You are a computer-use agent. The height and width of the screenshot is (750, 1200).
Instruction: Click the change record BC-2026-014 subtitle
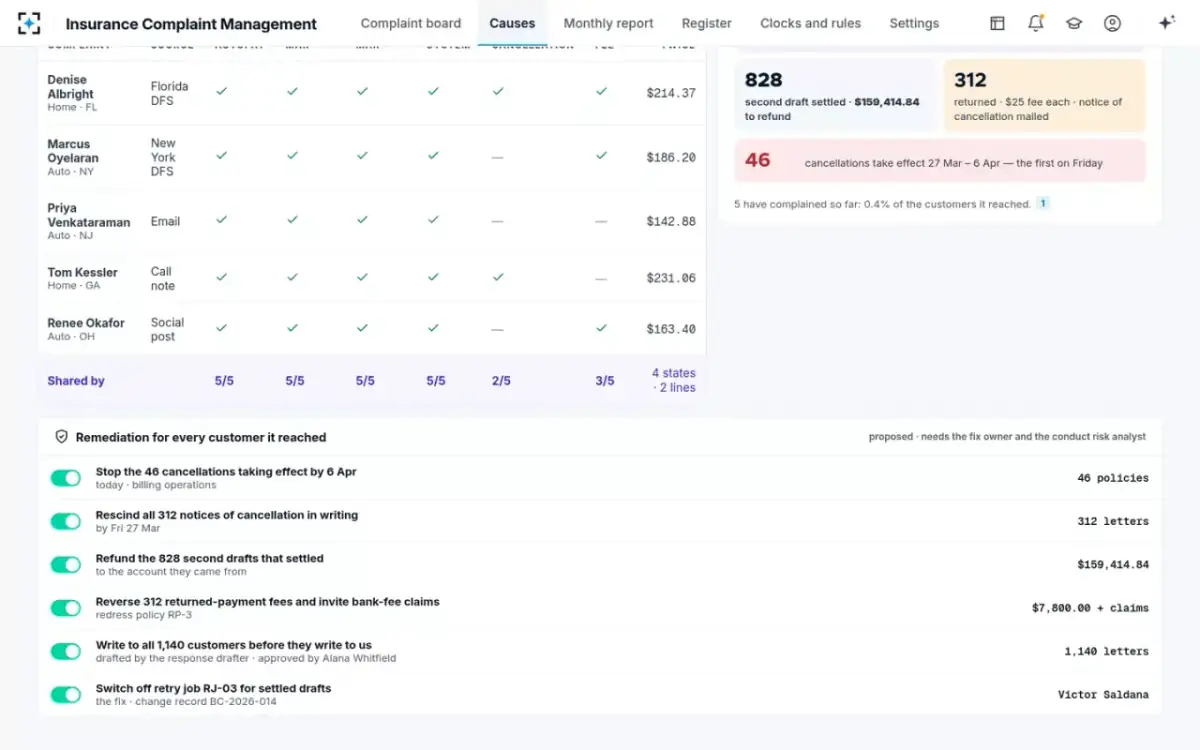[x=186, y=702]
